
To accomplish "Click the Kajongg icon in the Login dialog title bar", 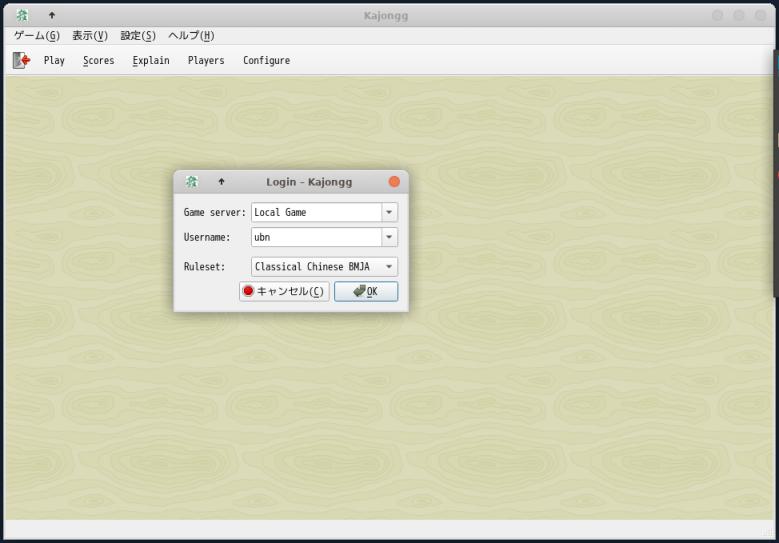I will tap(192, 182).
